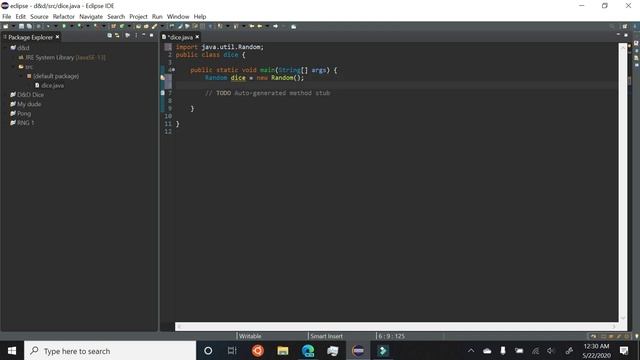Viewport: 640px width, 360px height.
Task: Select the Package Explorer tab
Action: point(30,37)
